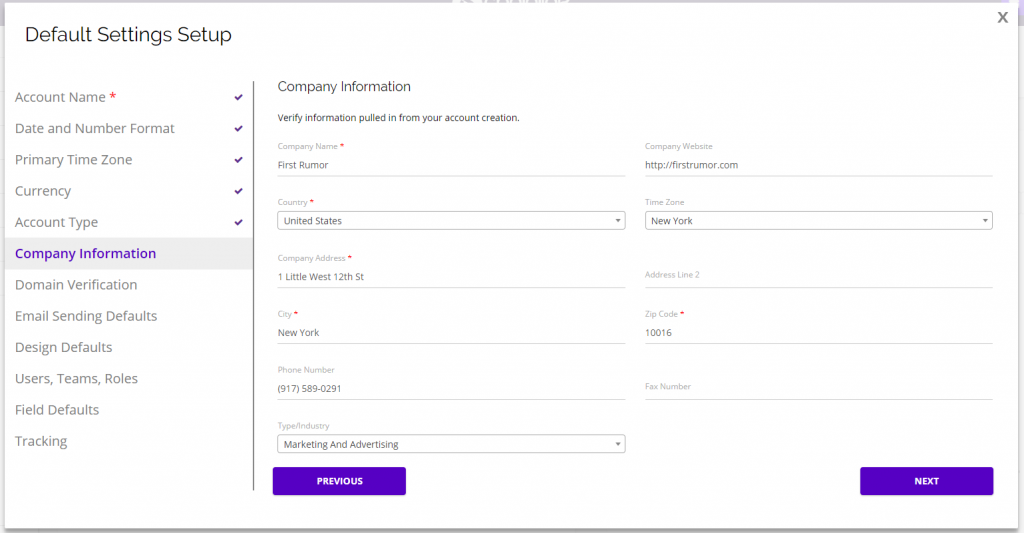1024x533 pixels.
Task: Go to Email Sending Defaults
Action: [x=129, y=316]
